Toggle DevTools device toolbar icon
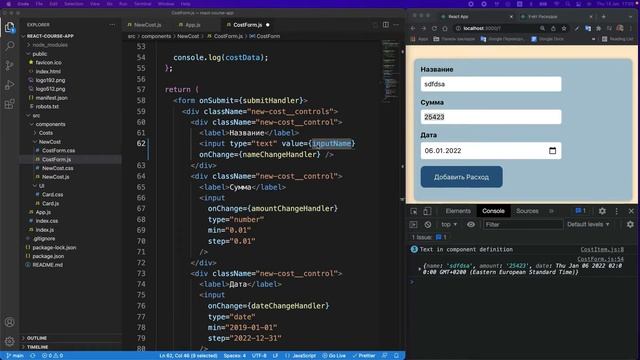640x360 pixels. (x=427, y=211)
